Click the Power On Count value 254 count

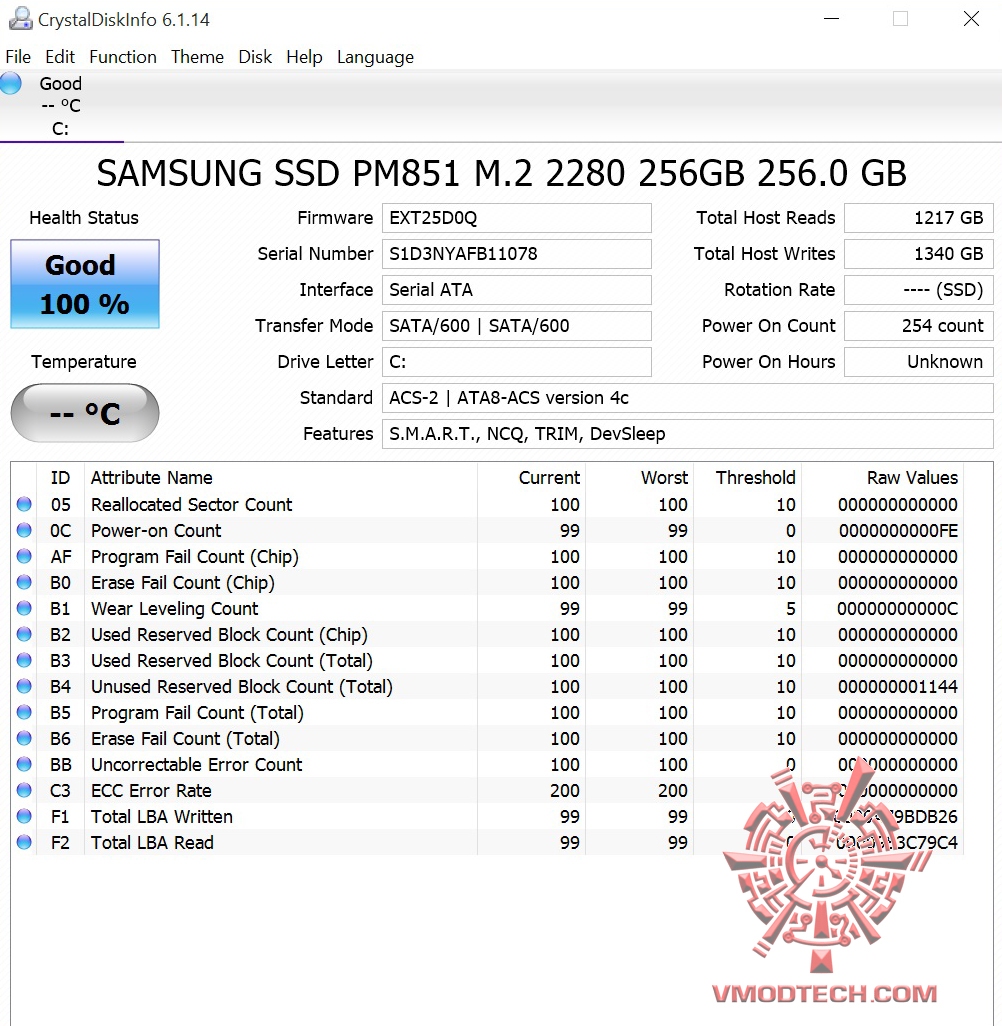pyautogui.click(x=918, y=326)
